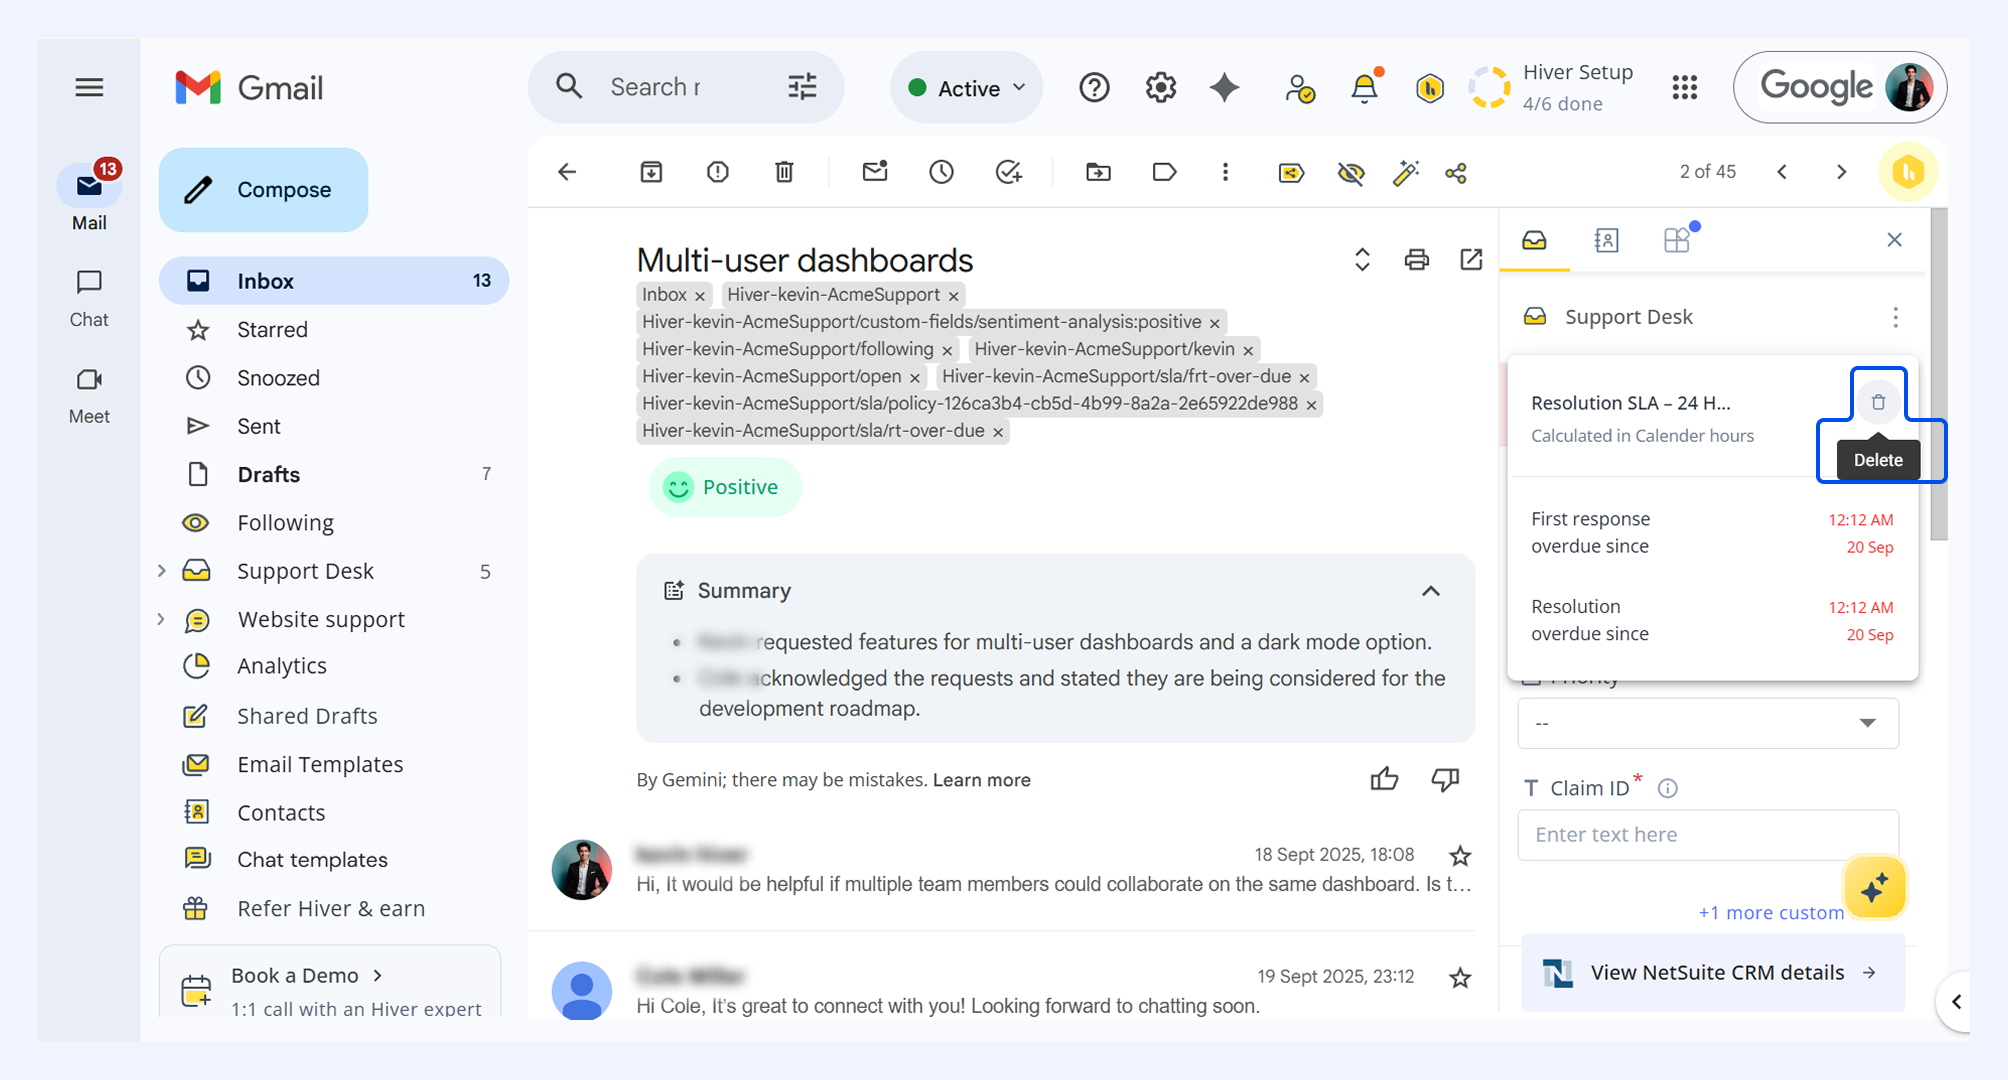View NetSuite CRM details
This screenshot has width=2008, height=1080.
pos(1713,973)
